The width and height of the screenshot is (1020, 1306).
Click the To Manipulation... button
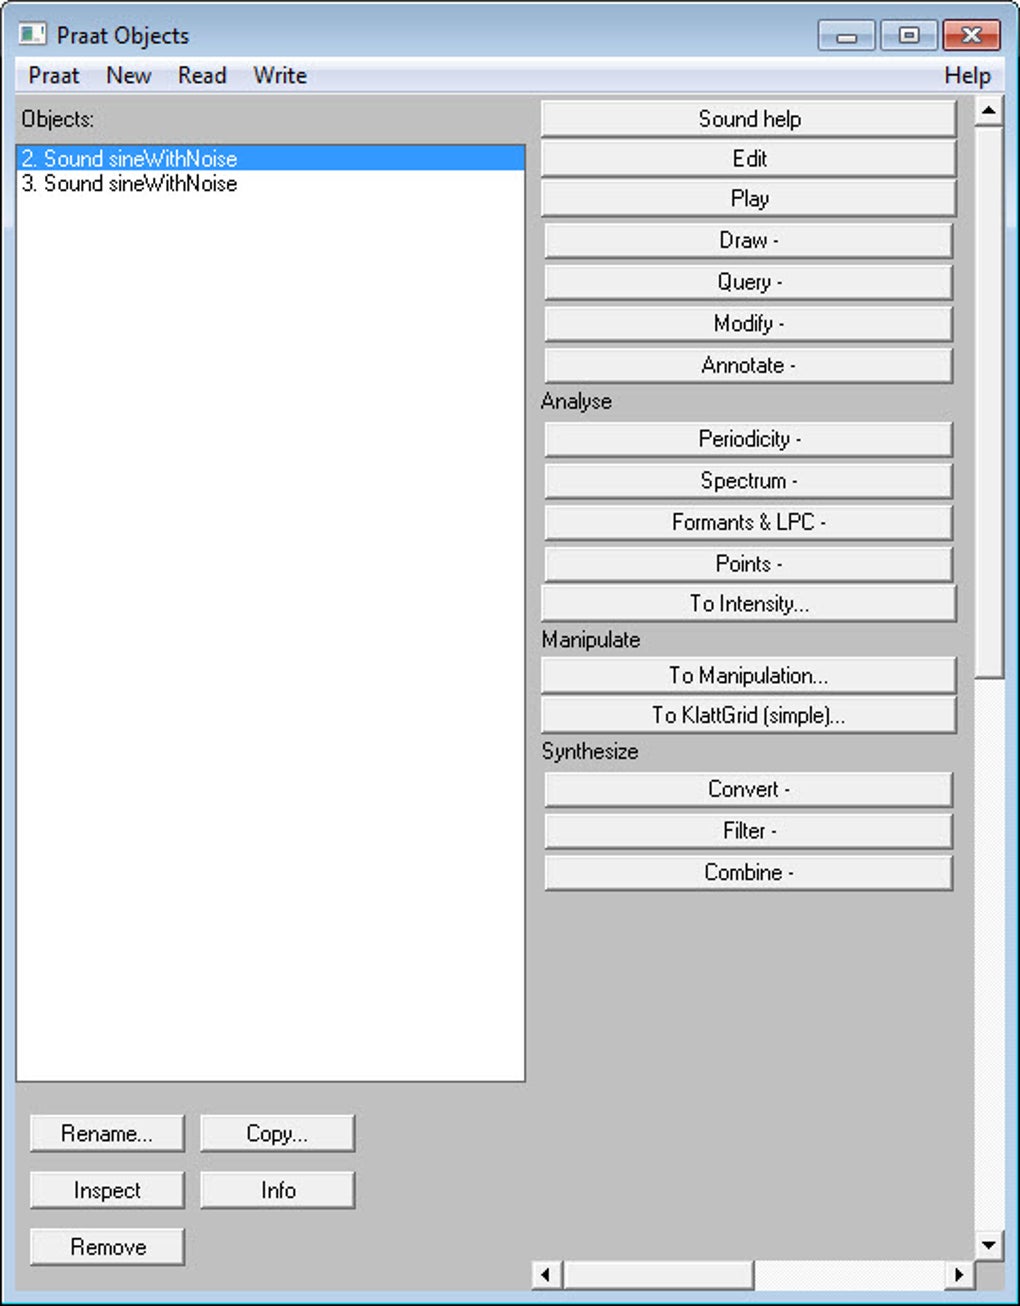point(749,676)
